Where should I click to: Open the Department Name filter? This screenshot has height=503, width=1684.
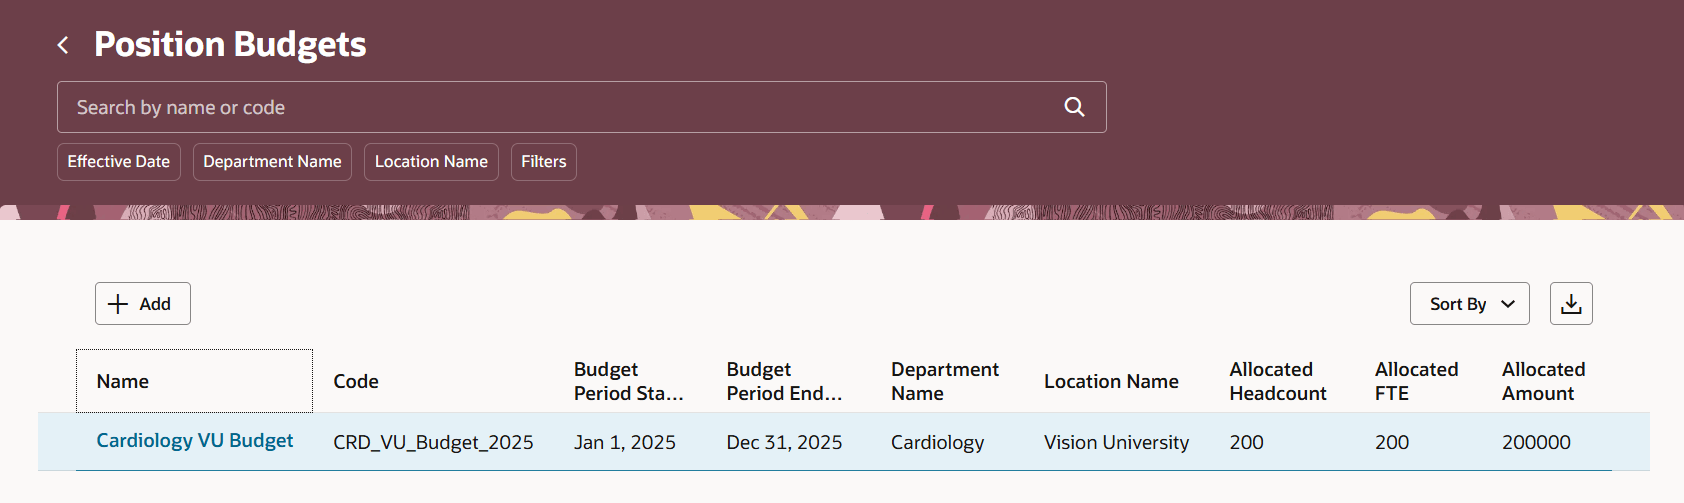tap(272, 162)
